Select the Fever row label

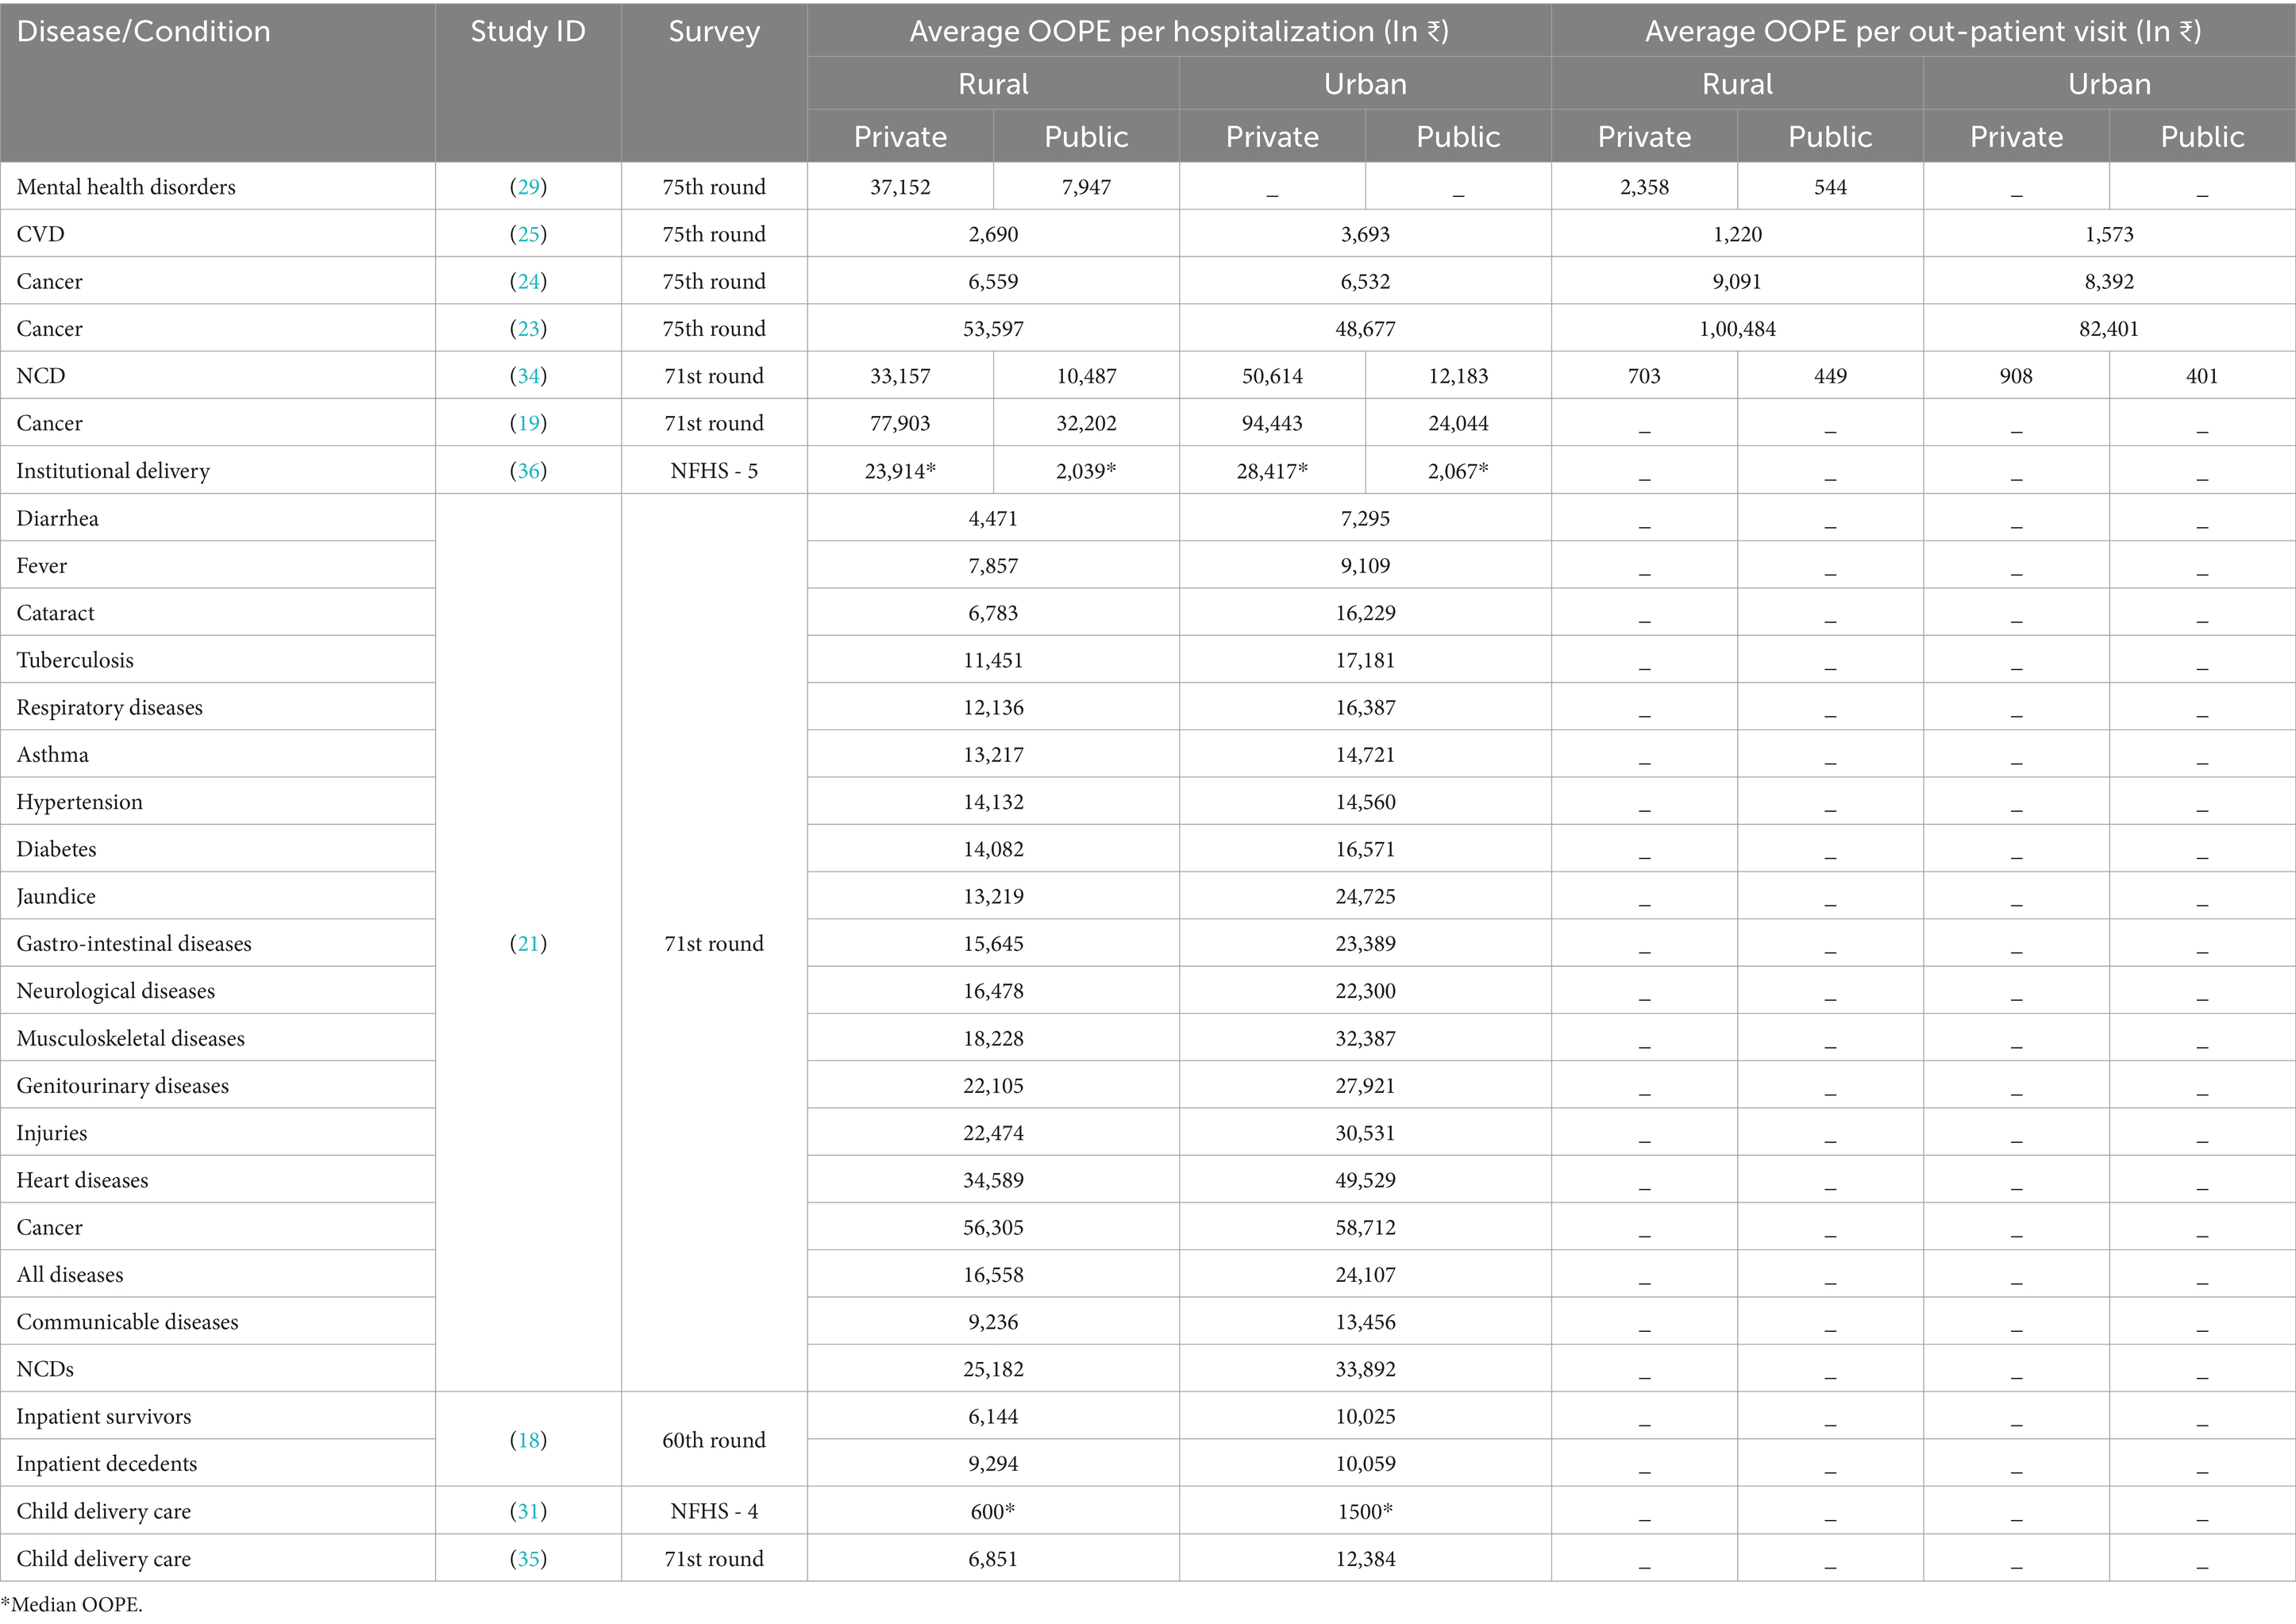coord(41,565)
